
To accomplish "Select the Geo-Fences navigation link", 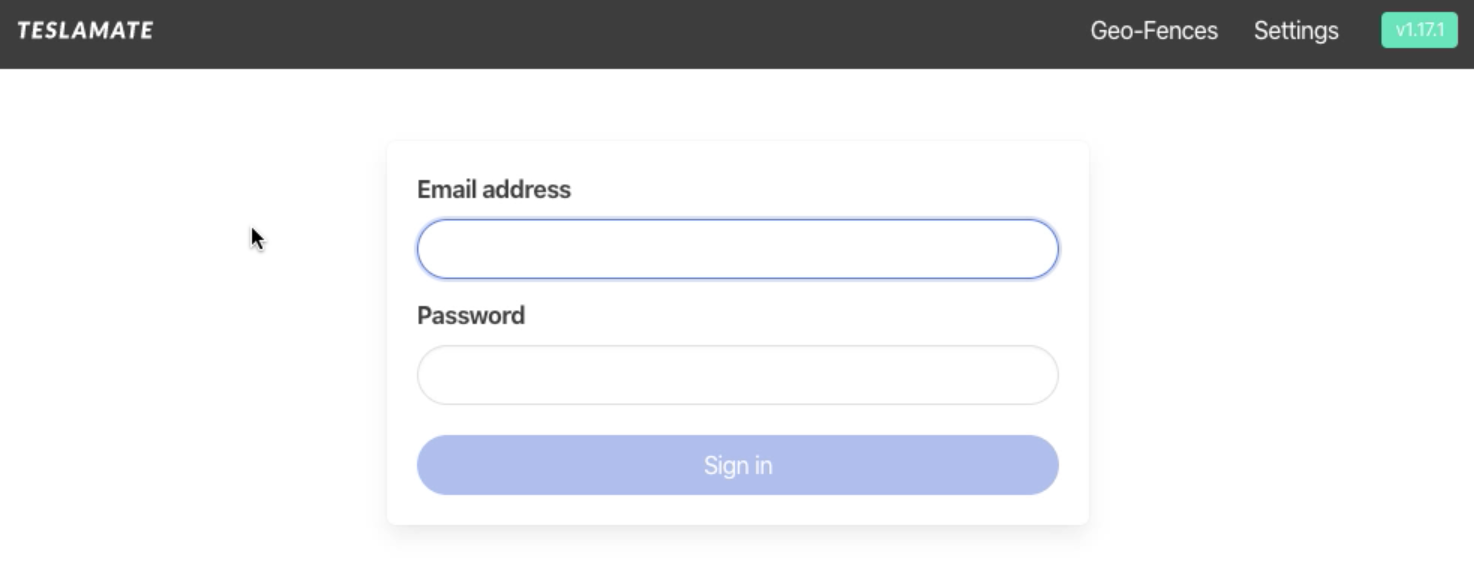I will pos(1154,31).
